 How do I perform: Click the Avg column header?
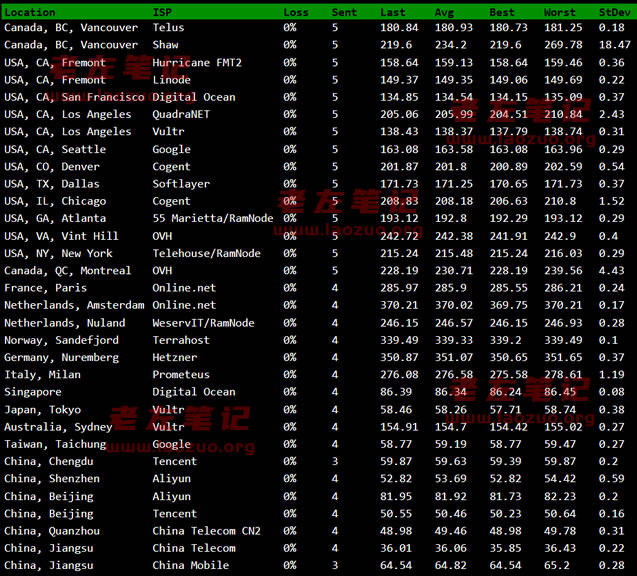click(x=444, y=12)
